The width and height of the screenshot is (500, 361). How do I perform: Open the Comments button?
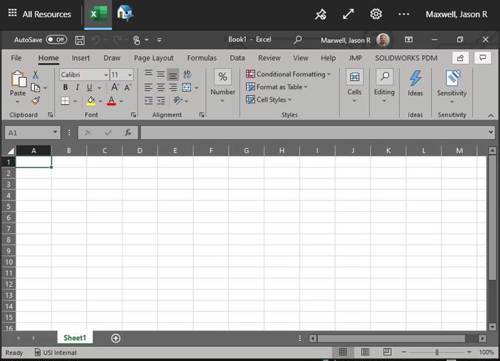[x=483, y=58]
